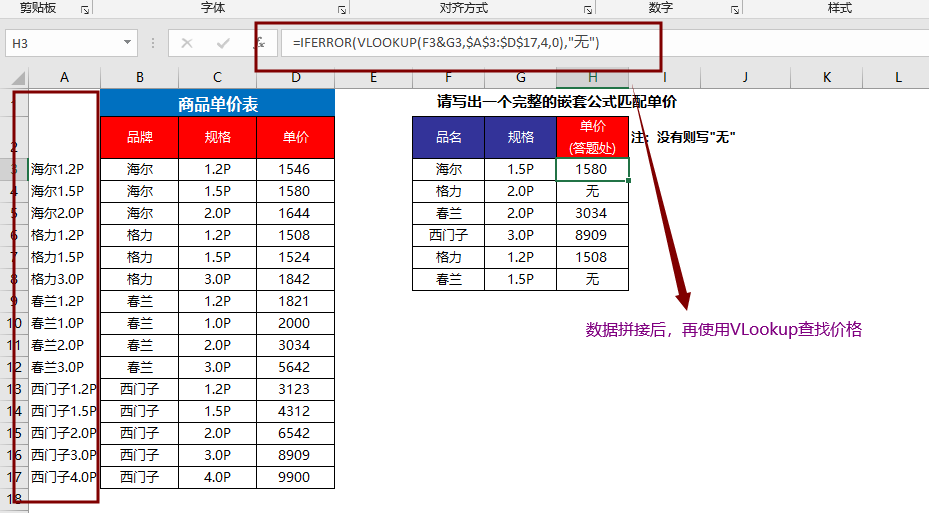Click the red 规格 header in column C

pyautogui.click(x=217, y=137)
